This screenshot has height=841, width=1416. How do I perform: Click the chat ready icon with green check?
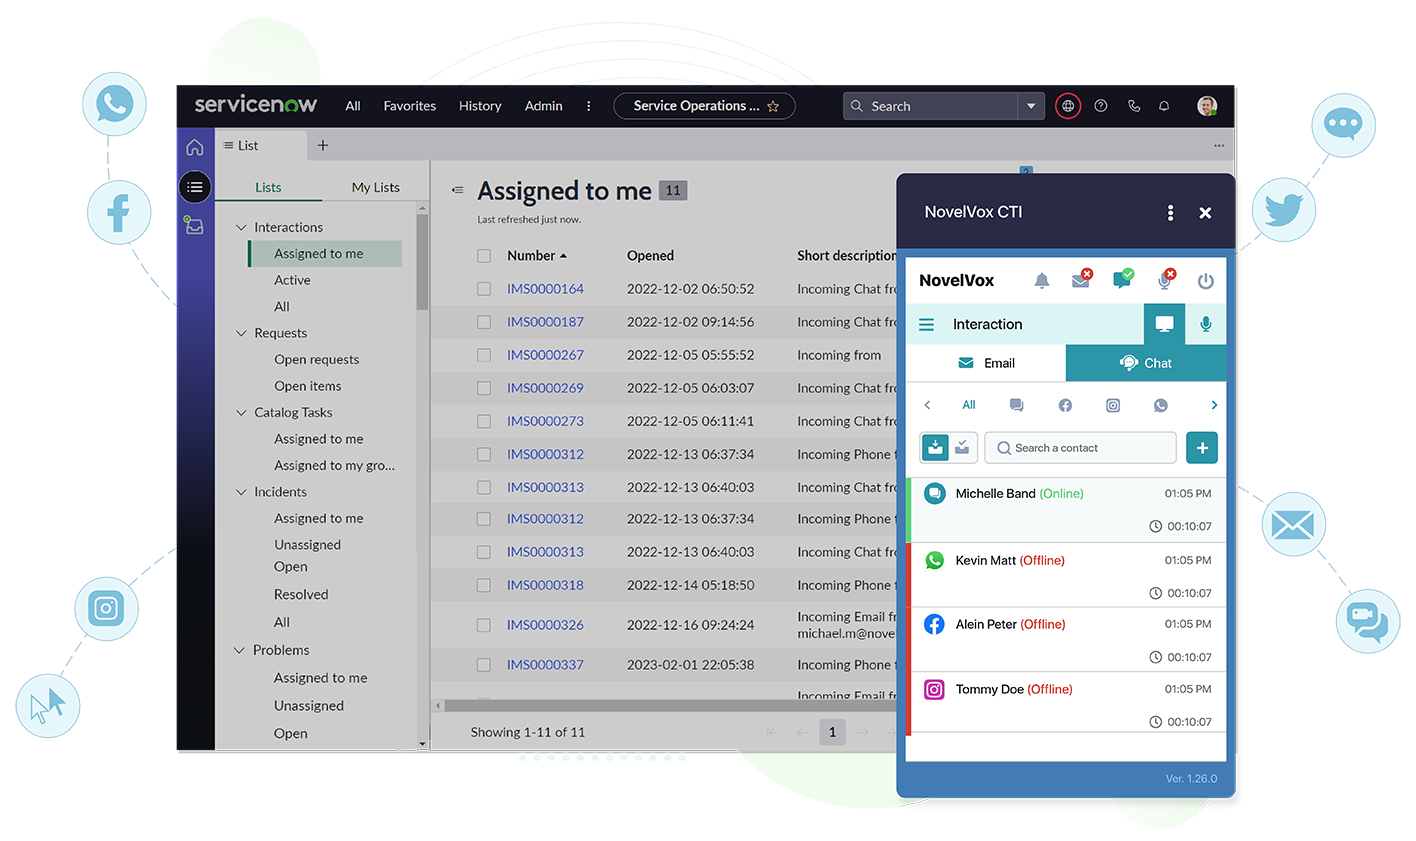click(1122, 280)
